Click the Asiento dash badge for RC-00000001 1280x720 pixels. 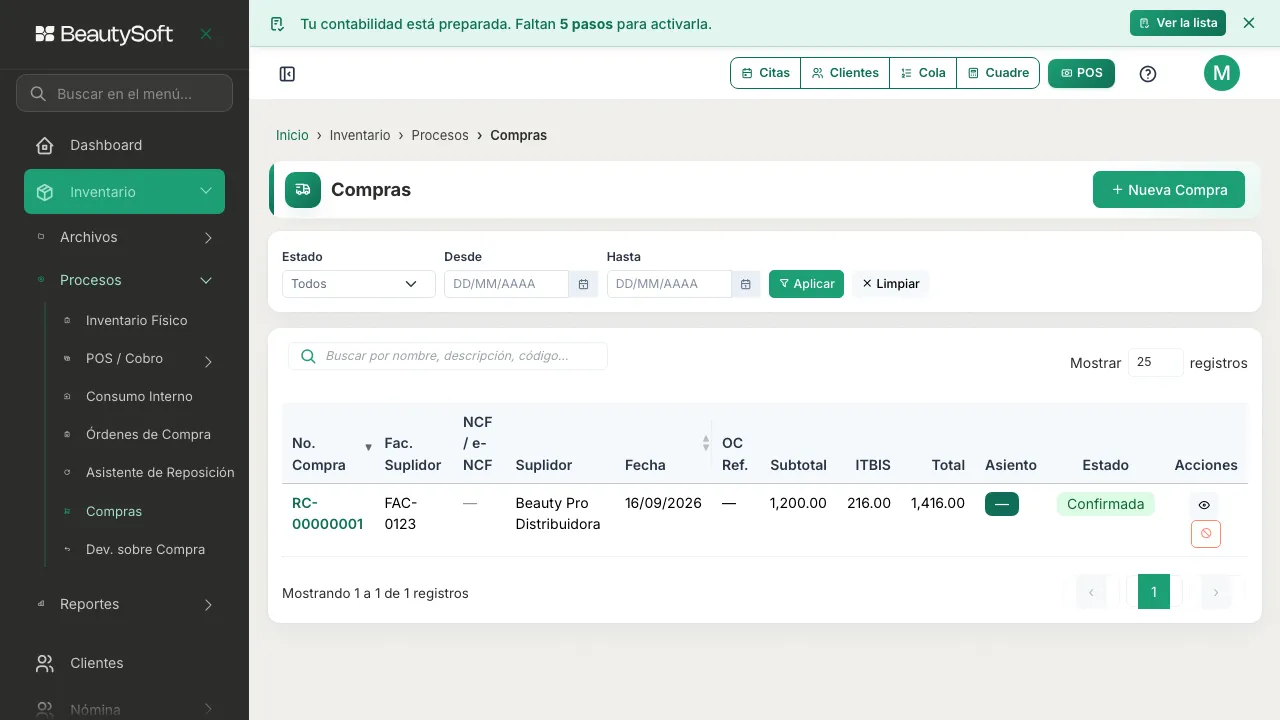1002,504
